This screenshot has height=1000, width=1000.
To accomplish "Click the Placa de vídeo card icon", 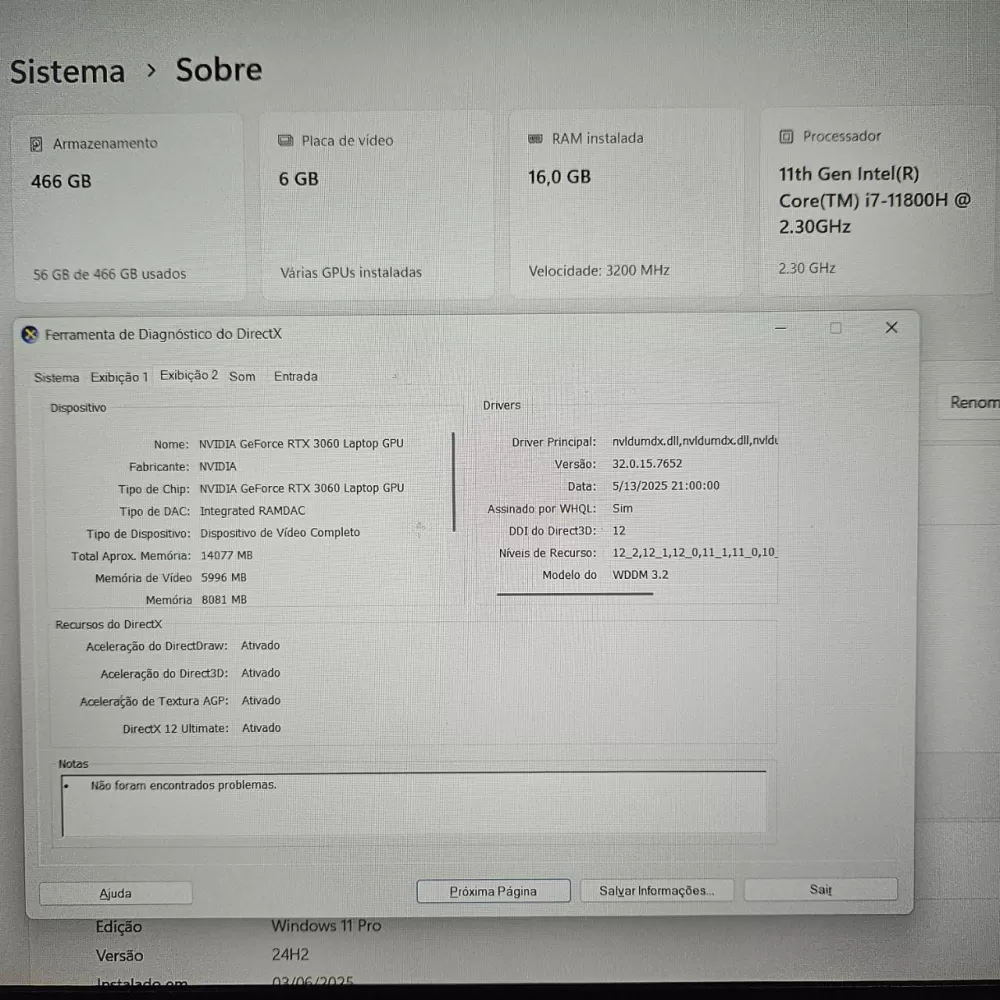I will pos(286,140).
